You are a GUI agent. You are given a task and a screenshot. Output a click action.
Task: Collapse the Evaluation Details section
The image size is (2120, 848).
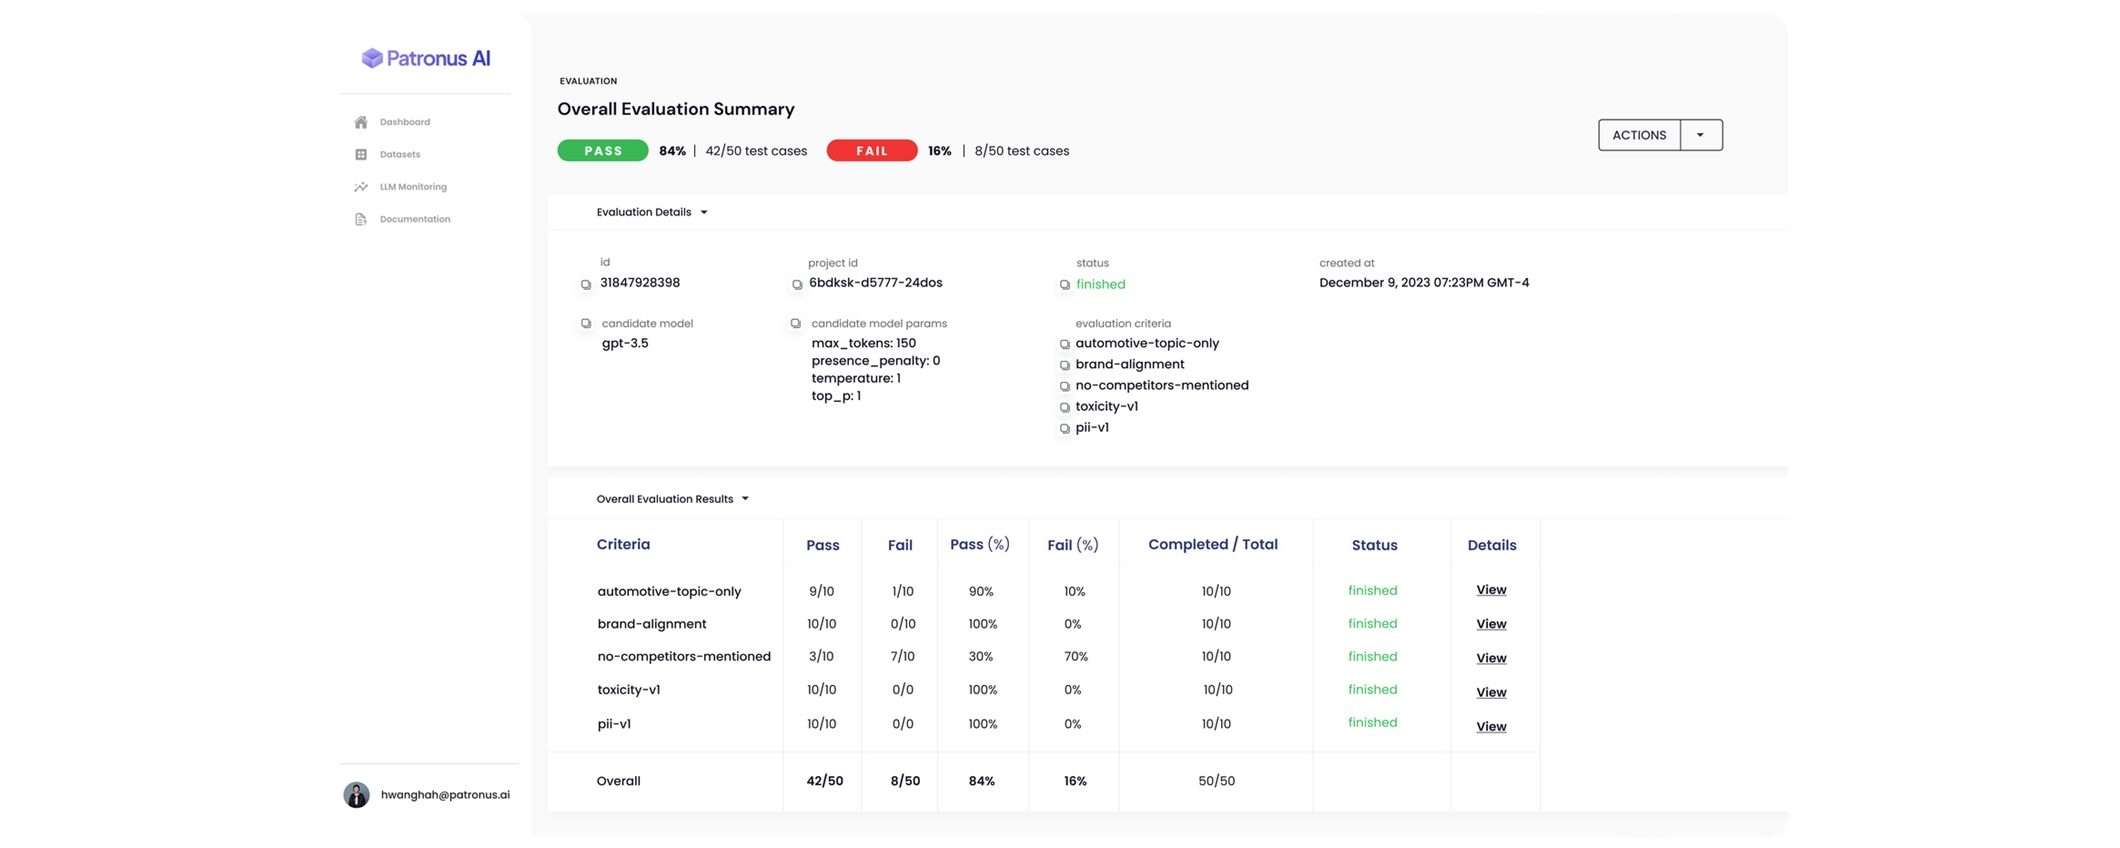click(704, 212)
